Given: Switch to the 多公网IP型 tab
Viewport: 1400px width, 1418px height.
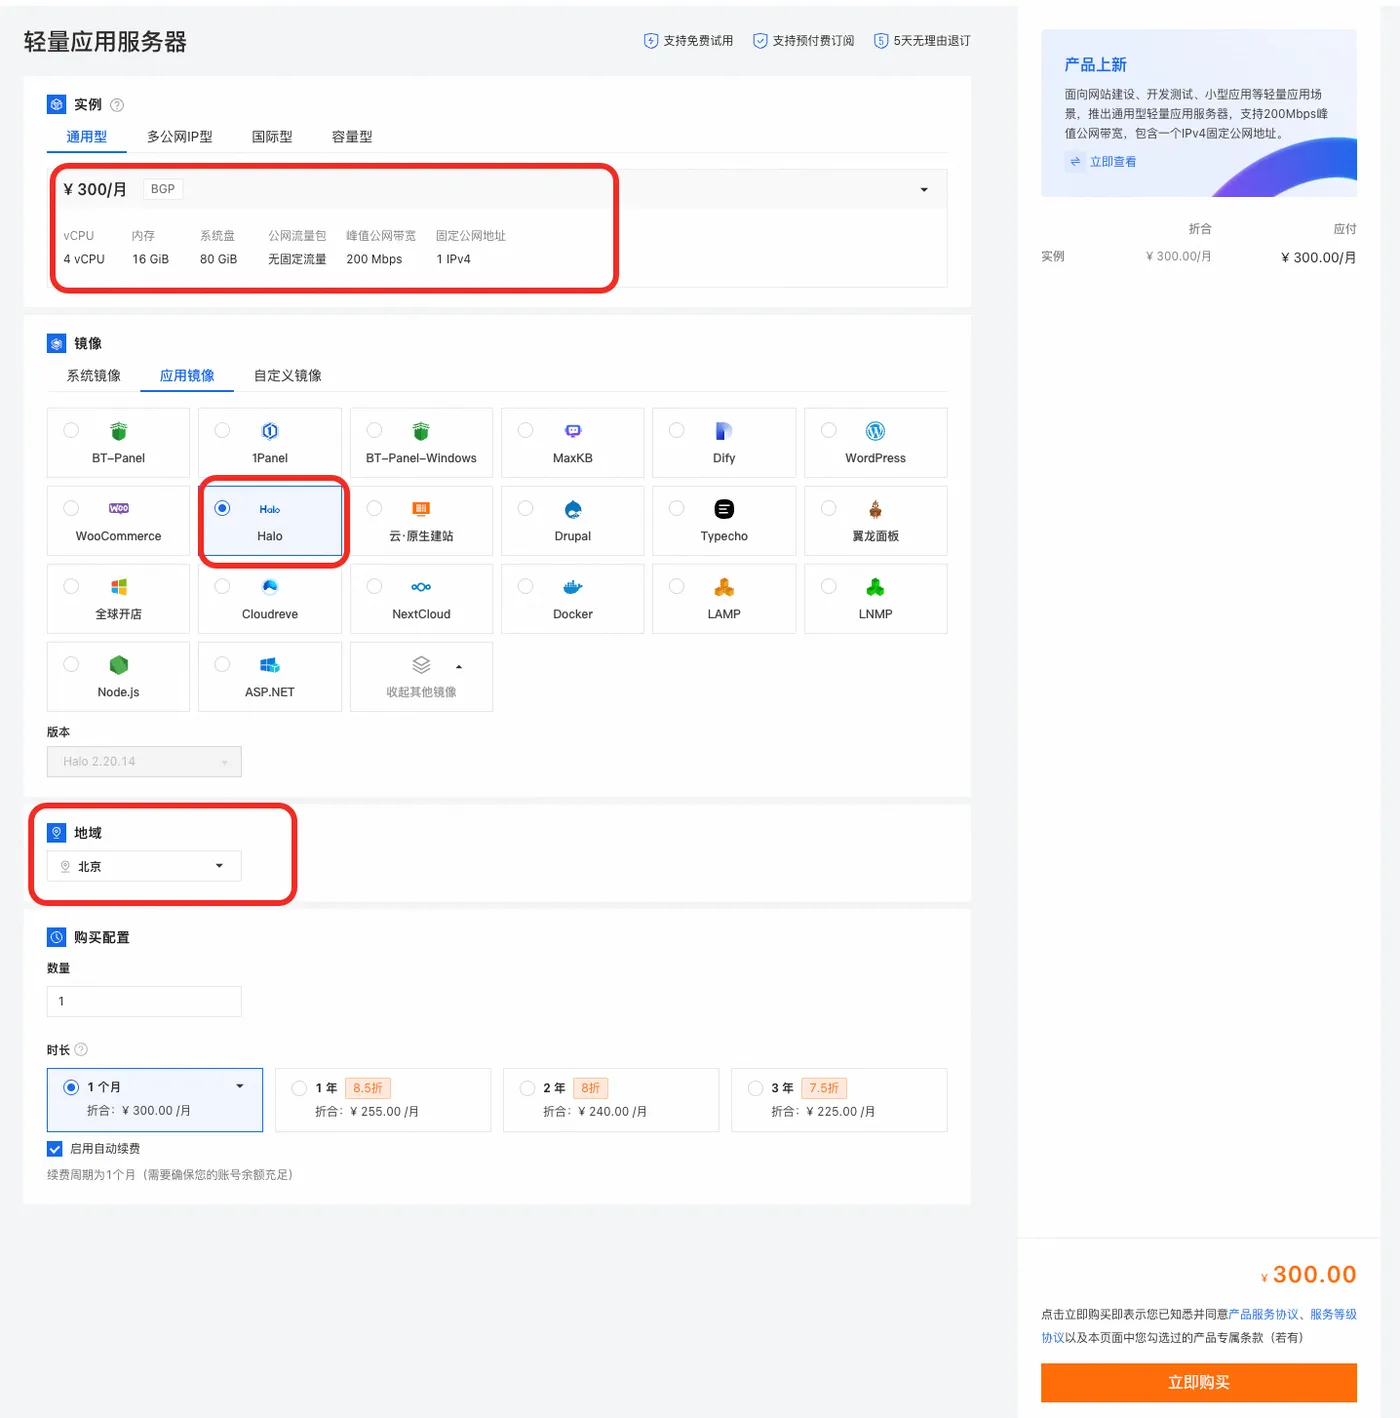Looking at the screenshot, I should pos(180,137).
